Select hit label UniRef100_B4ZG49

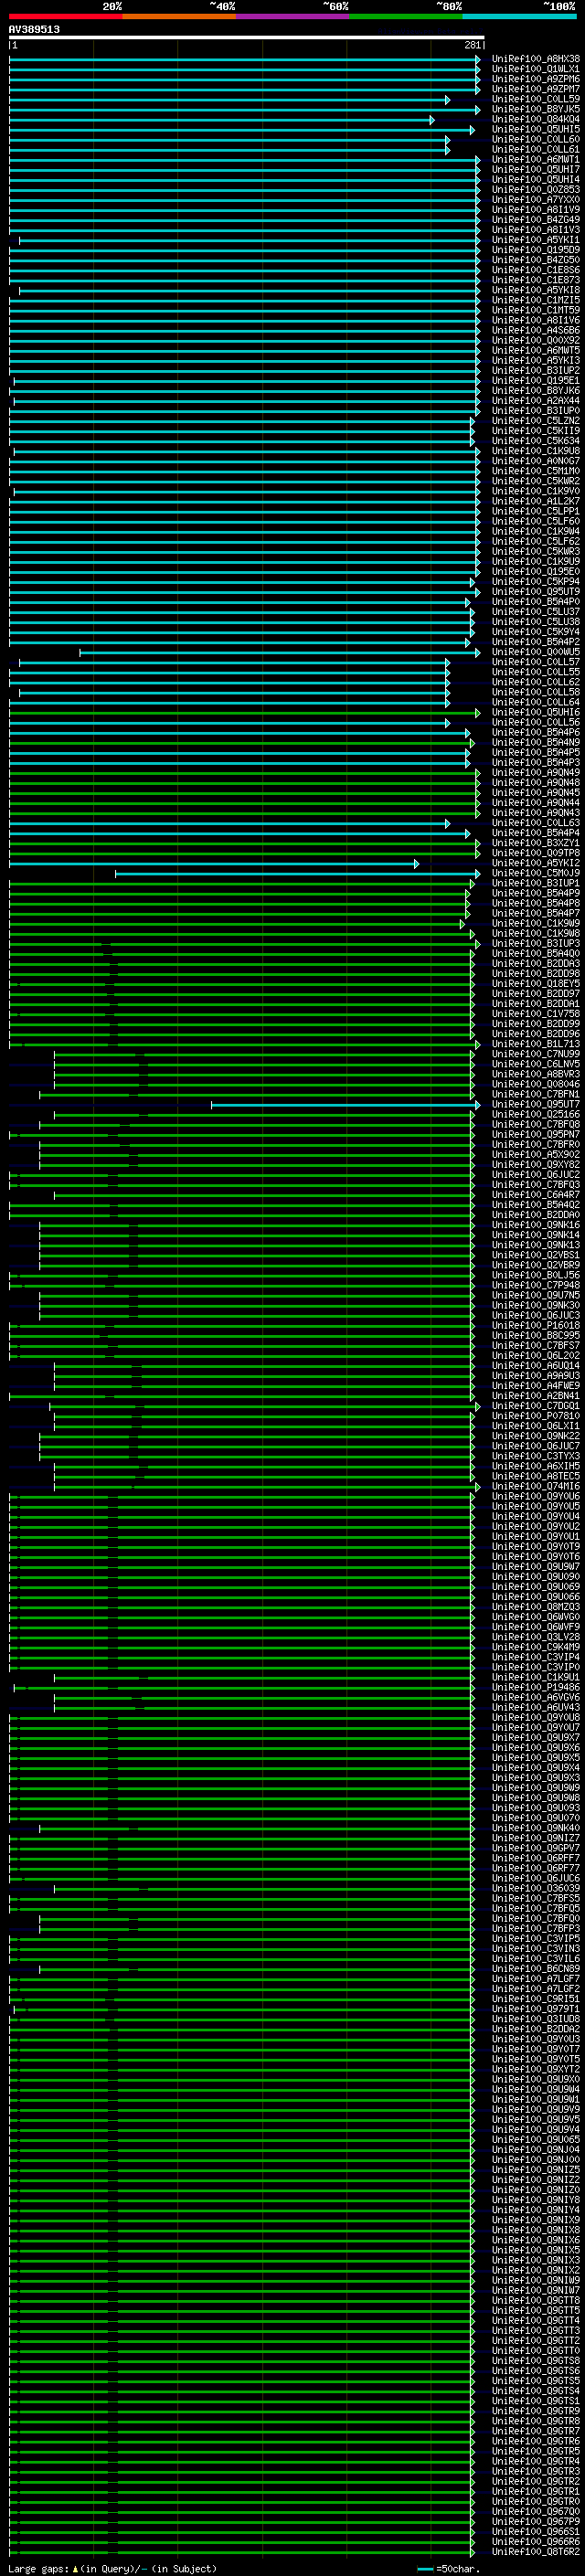click(x=536, y=219)
